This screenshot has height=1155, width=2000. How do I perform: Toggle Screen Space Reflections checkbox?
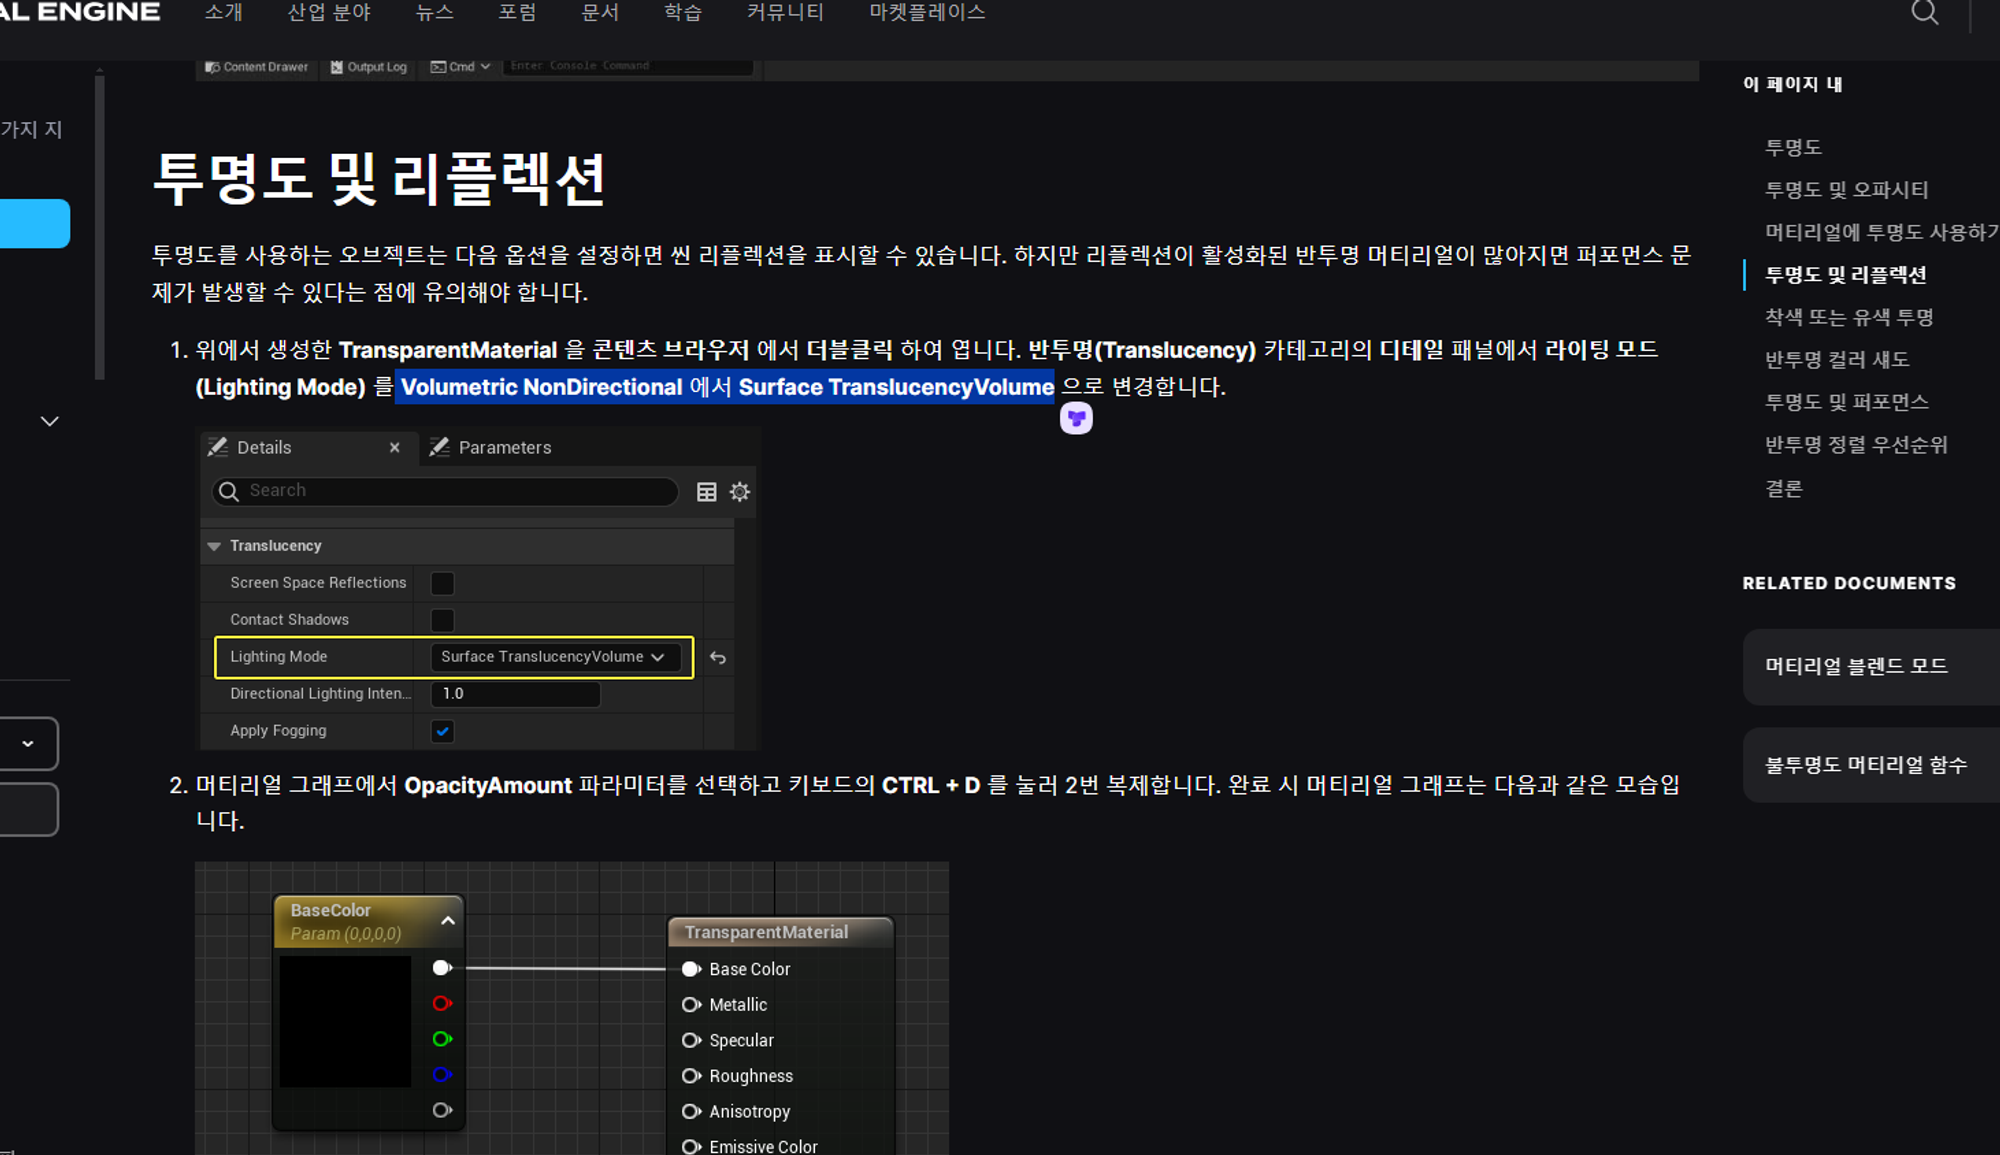pyautogui.click(x=442, y=583)
